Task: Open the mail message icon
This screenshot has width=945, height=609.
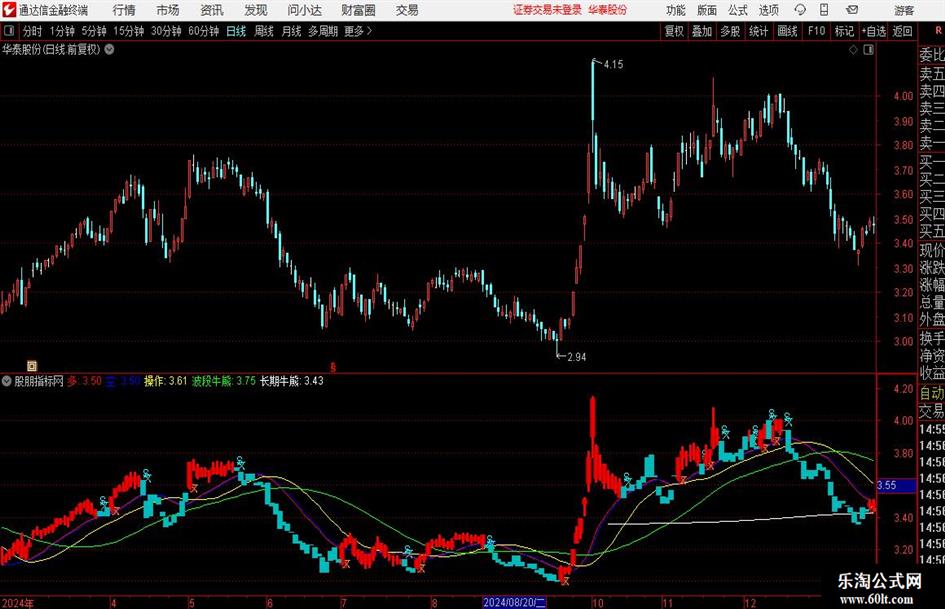Action: 852,10
